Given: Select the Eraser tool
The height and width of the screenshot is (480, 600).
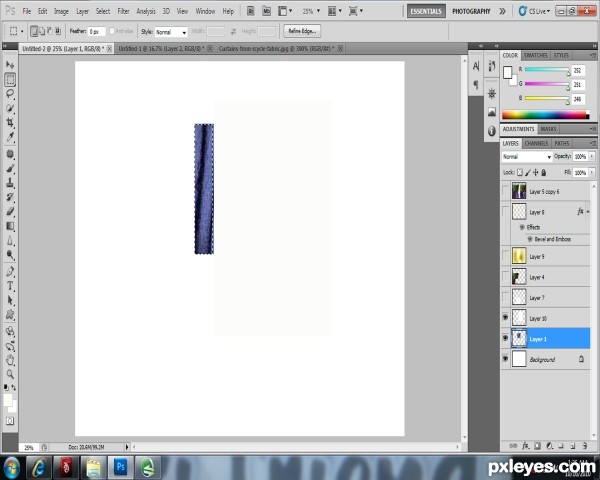Looking at the screenshot, I should (10, 211).
